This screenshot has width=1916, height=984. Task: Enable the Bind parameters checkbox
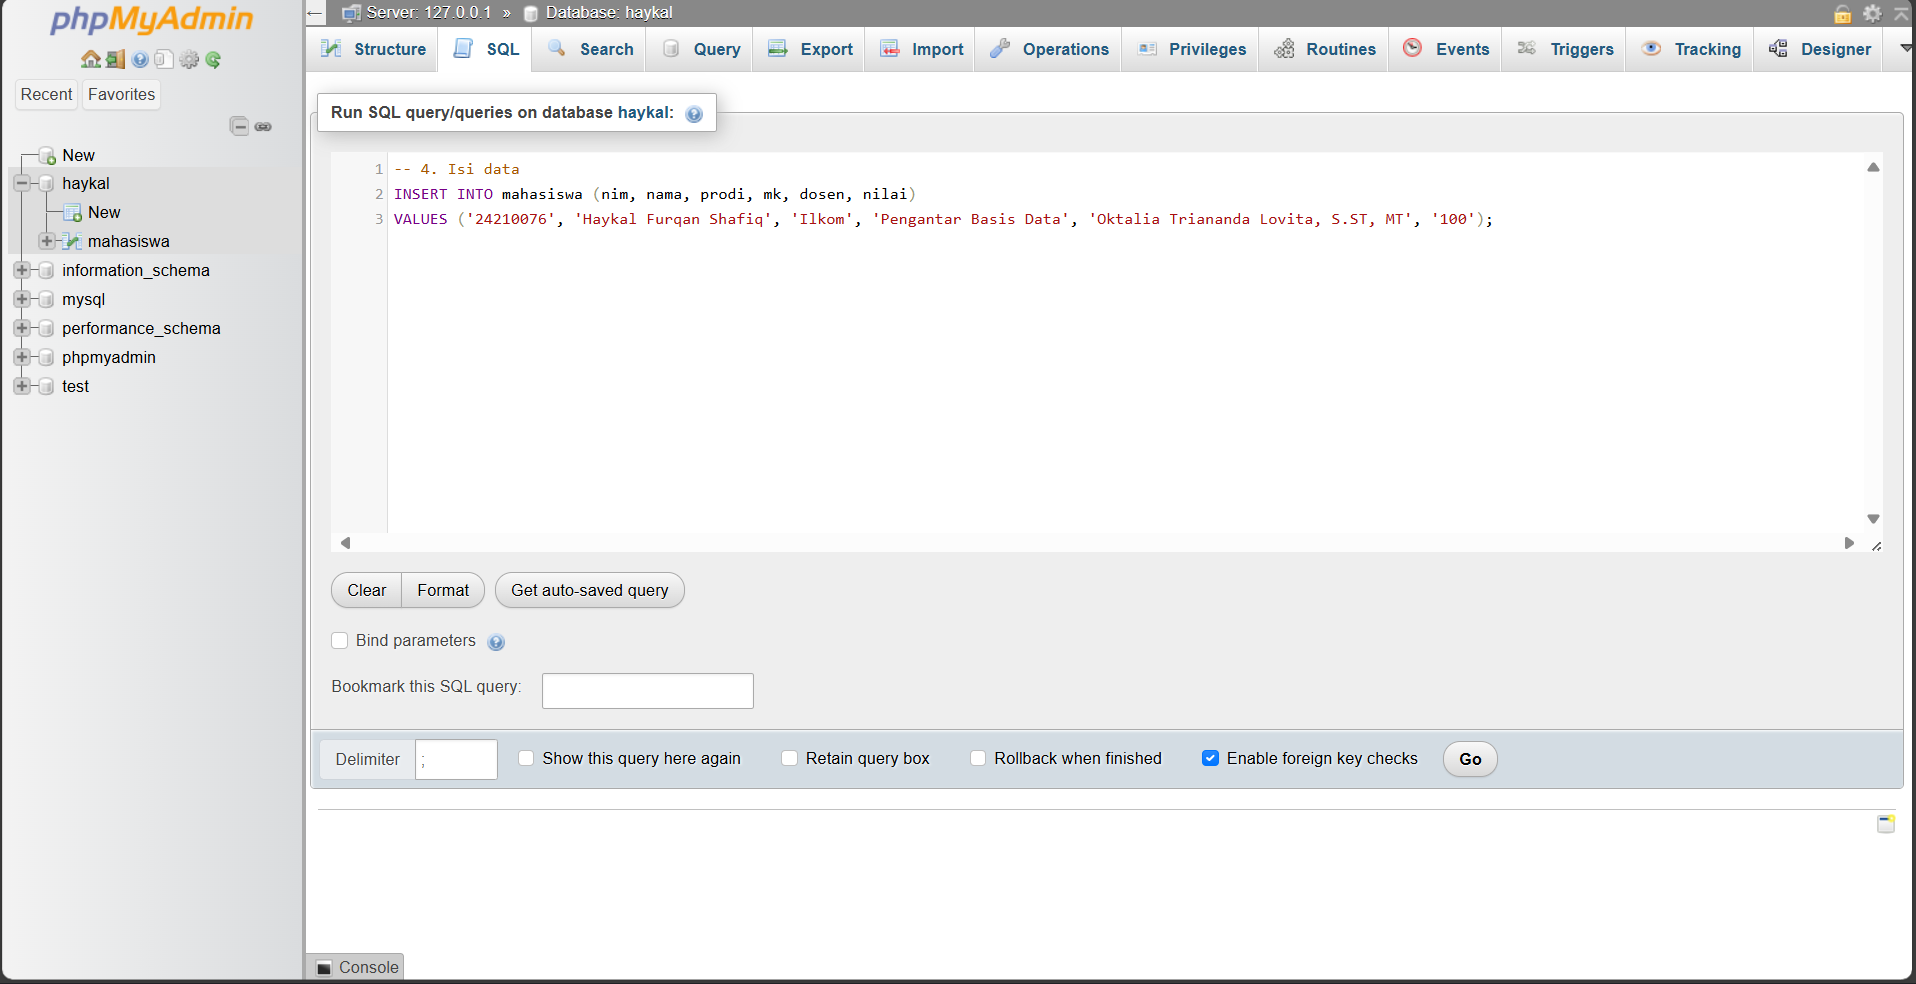point(340,641)
